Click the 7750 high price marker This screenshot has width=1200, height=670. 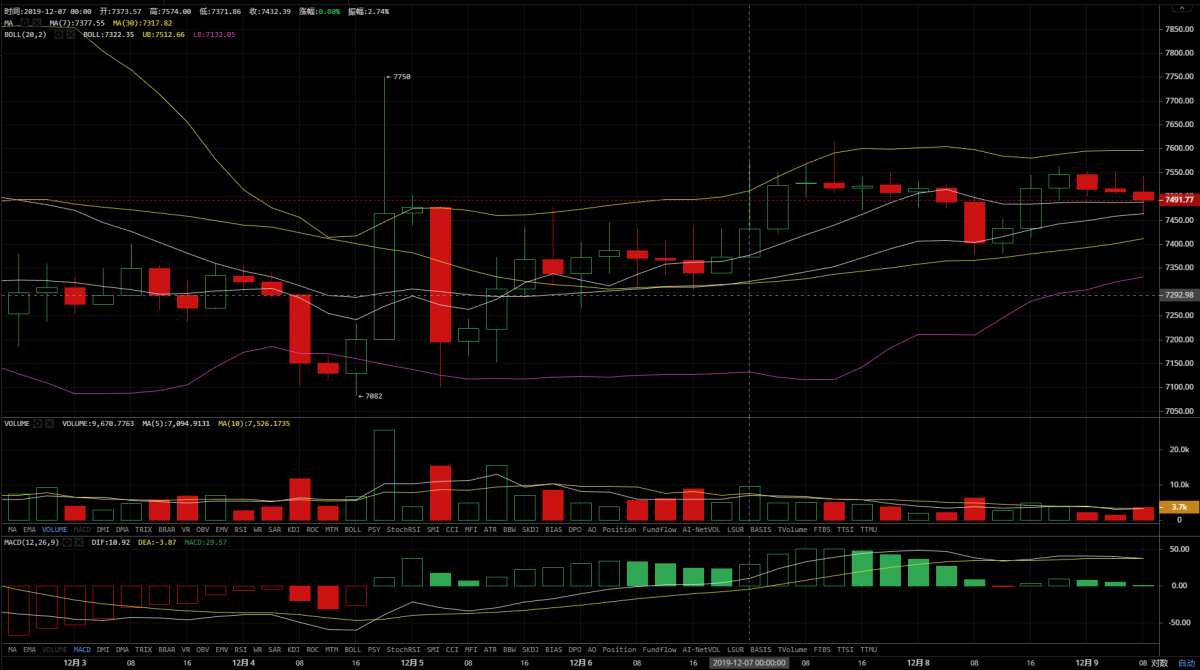point(400,77)
